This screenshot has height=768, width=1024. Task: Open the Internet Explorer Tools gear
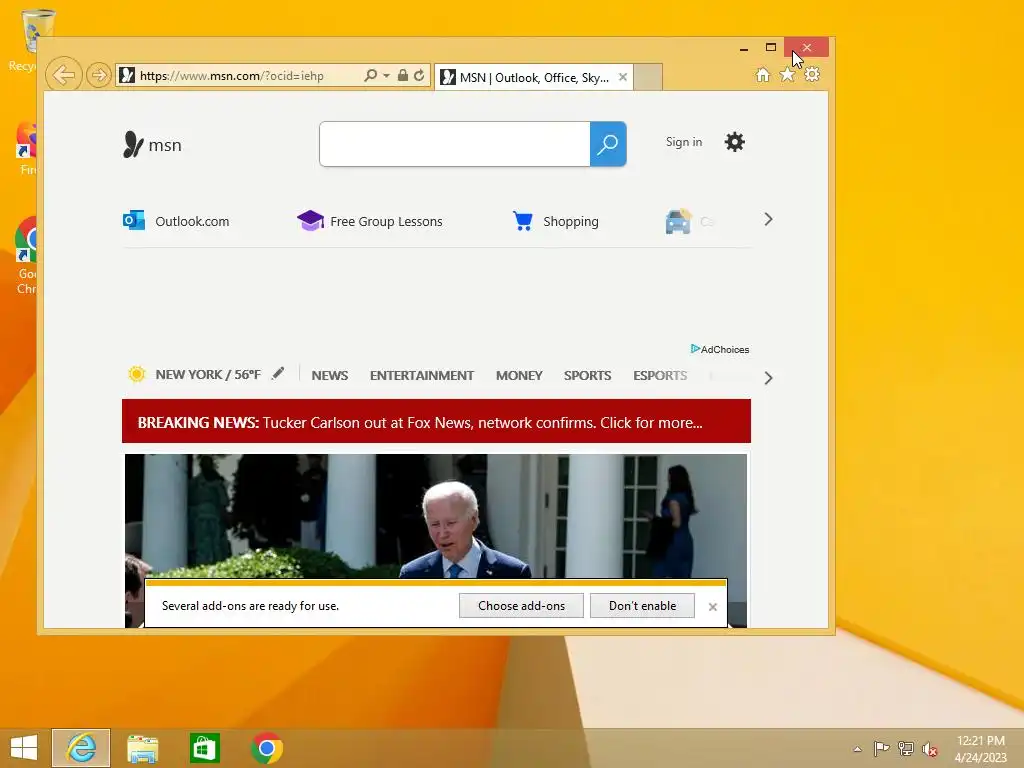(812, 75)
